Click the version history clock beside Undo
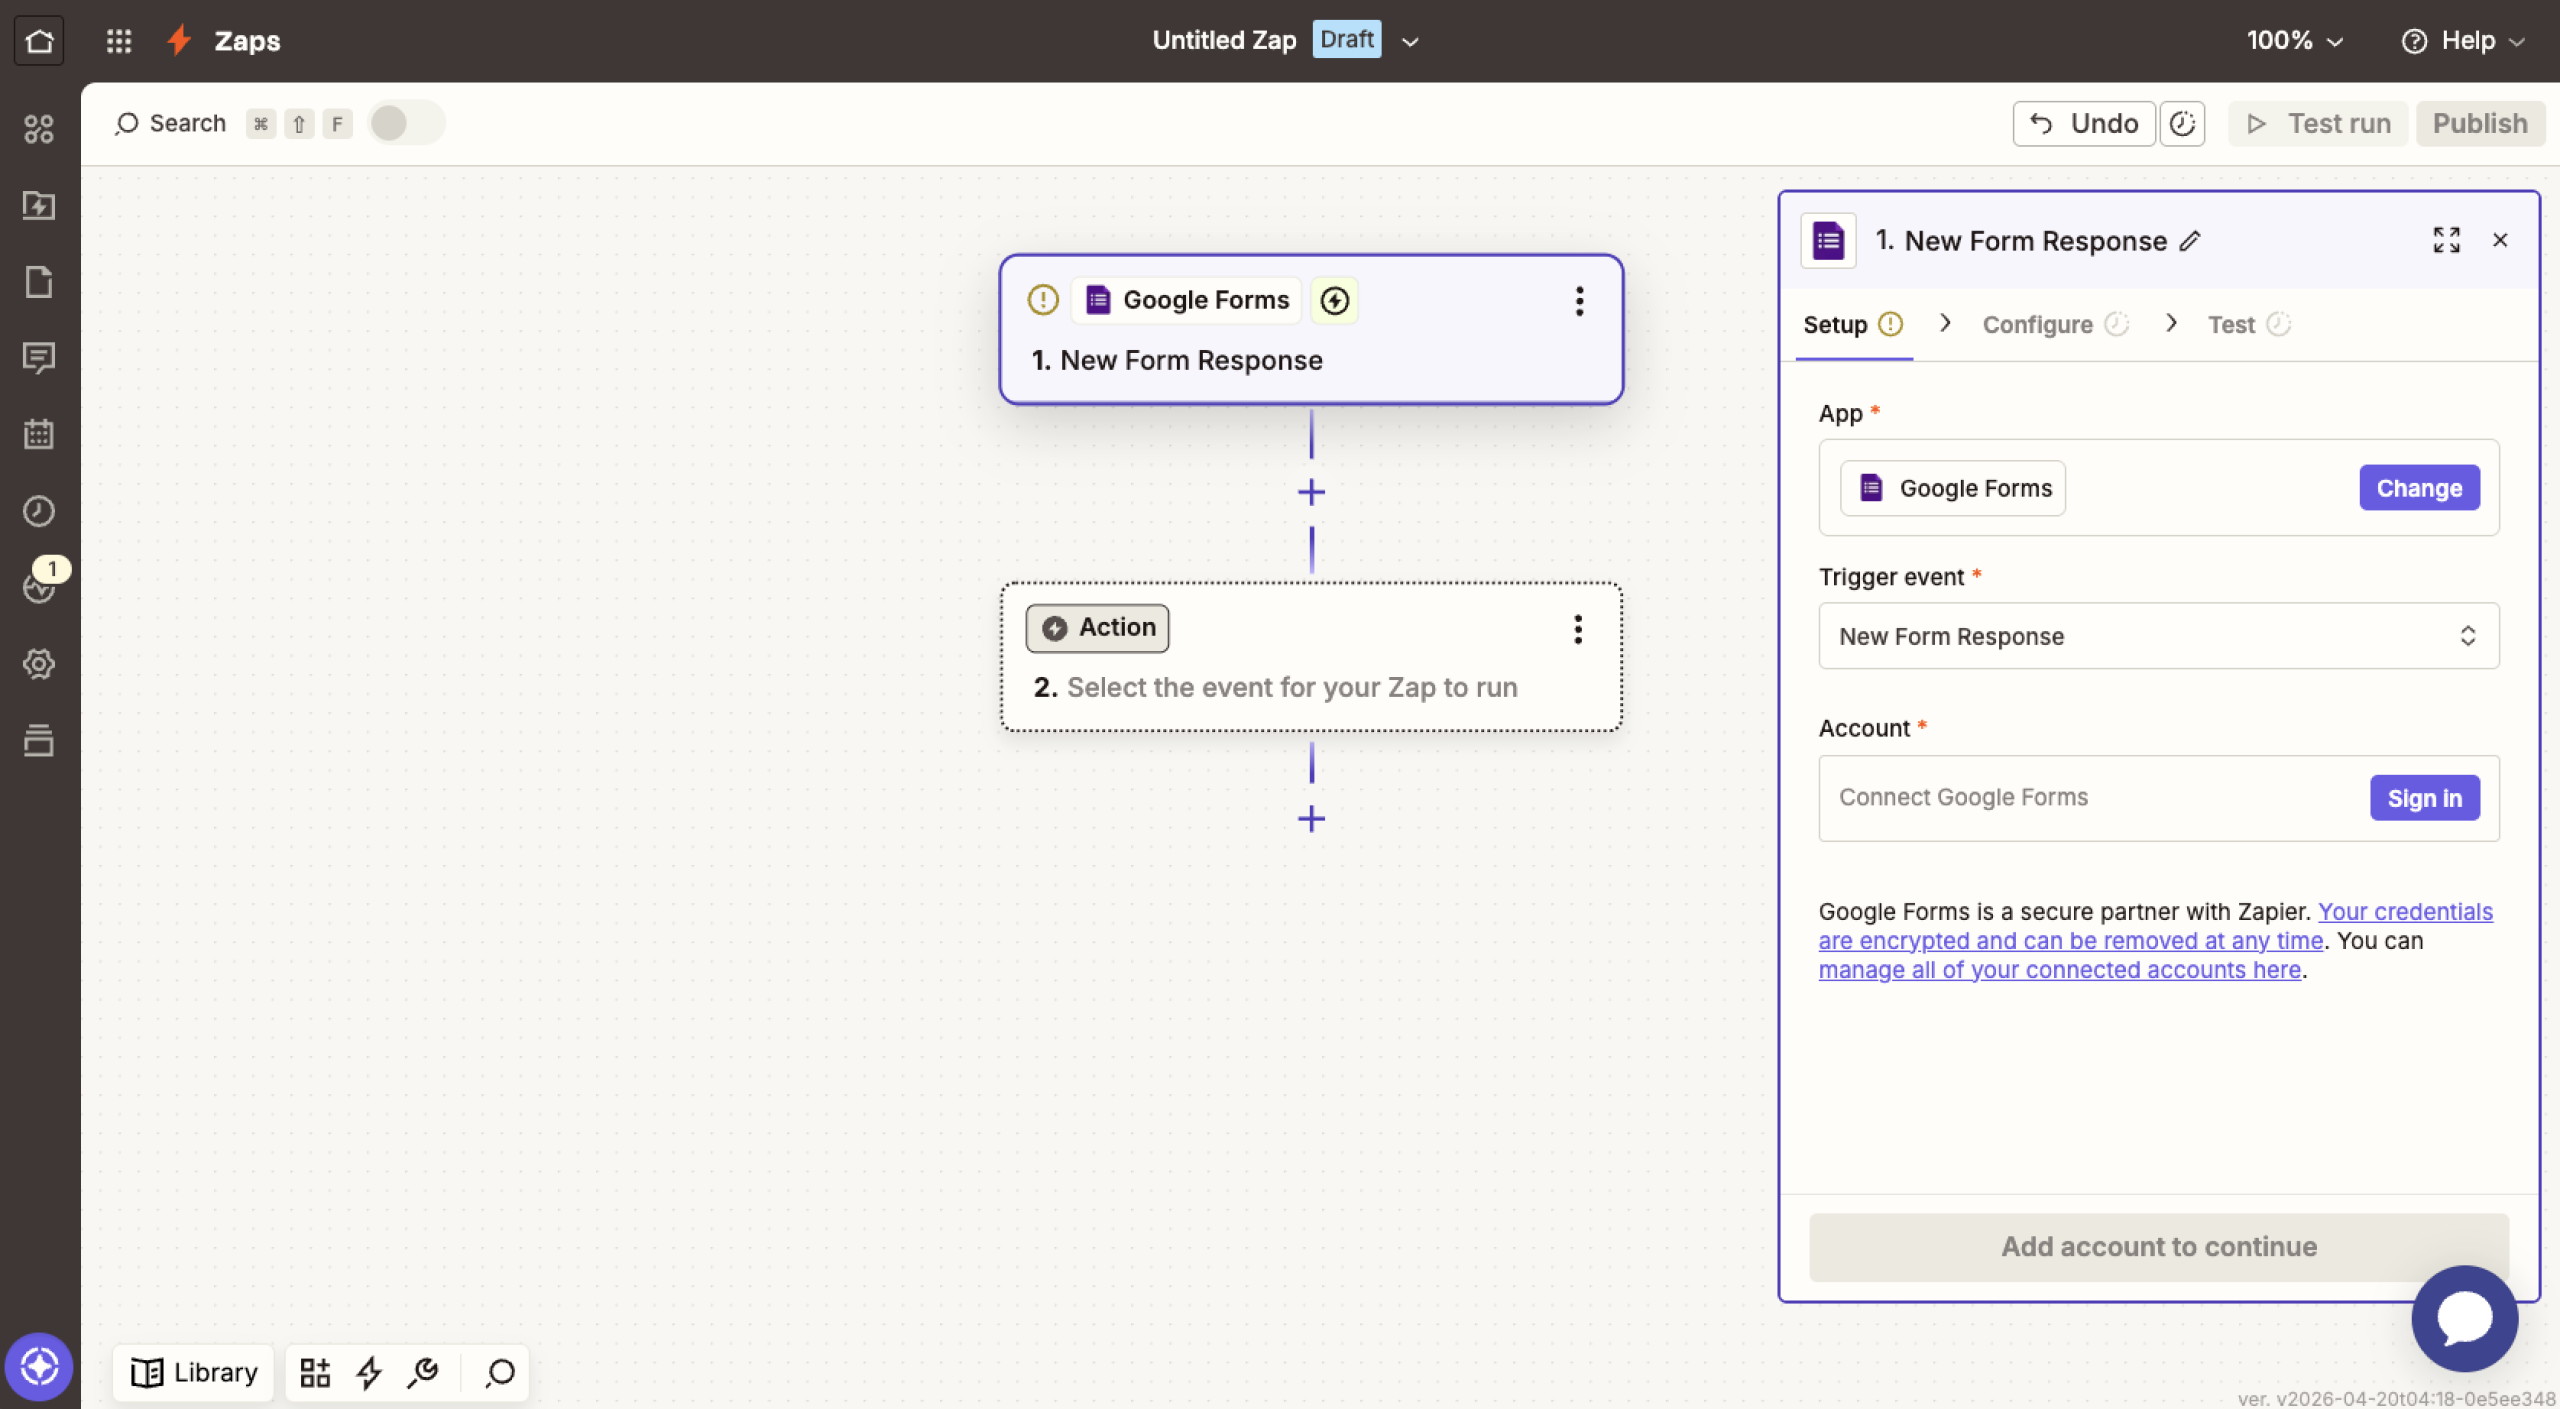Screen dimensions: 2560x1409 click(2182, 123)
